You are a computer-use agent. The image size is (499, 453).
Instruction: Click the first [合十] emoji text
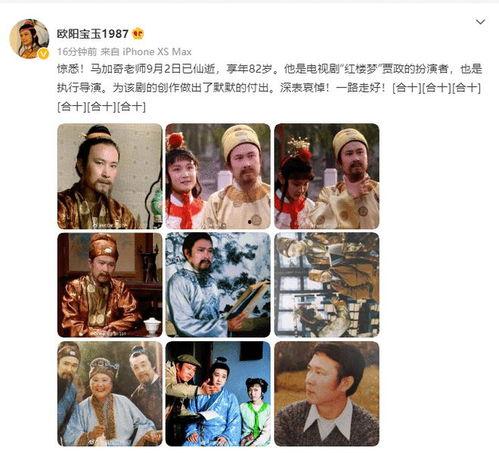click(407, 88)
